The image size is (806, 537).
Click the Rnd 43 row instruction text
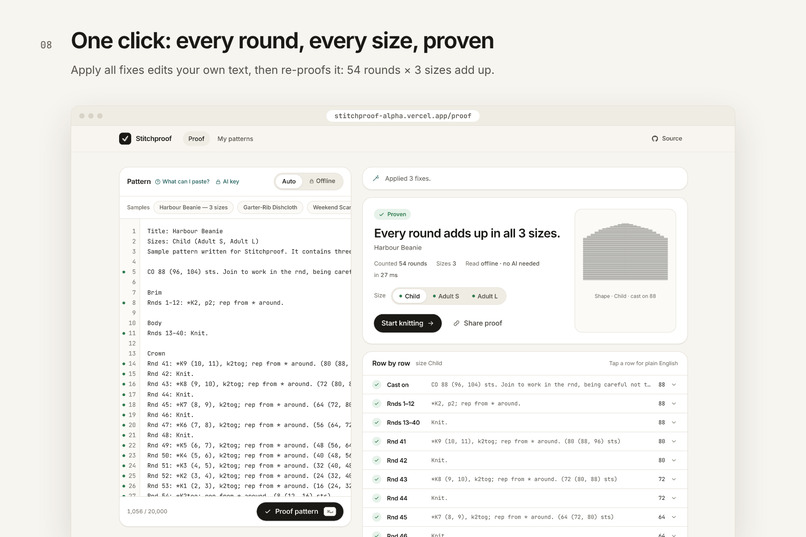point(524,479)
